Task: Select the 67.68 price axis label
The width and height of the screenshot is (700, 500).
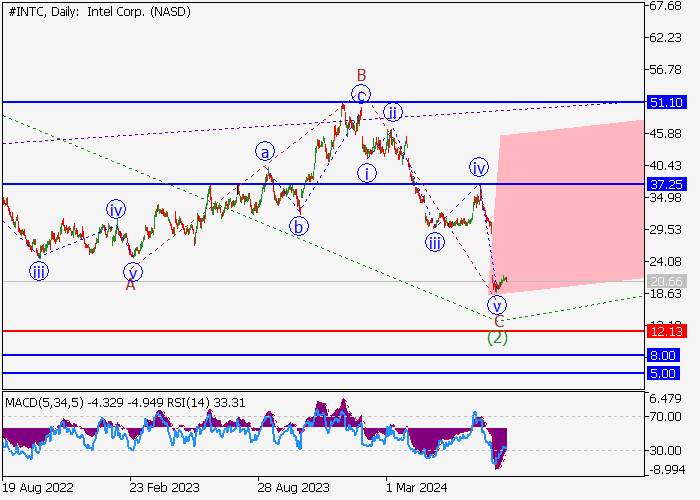Action: (666, 6)
